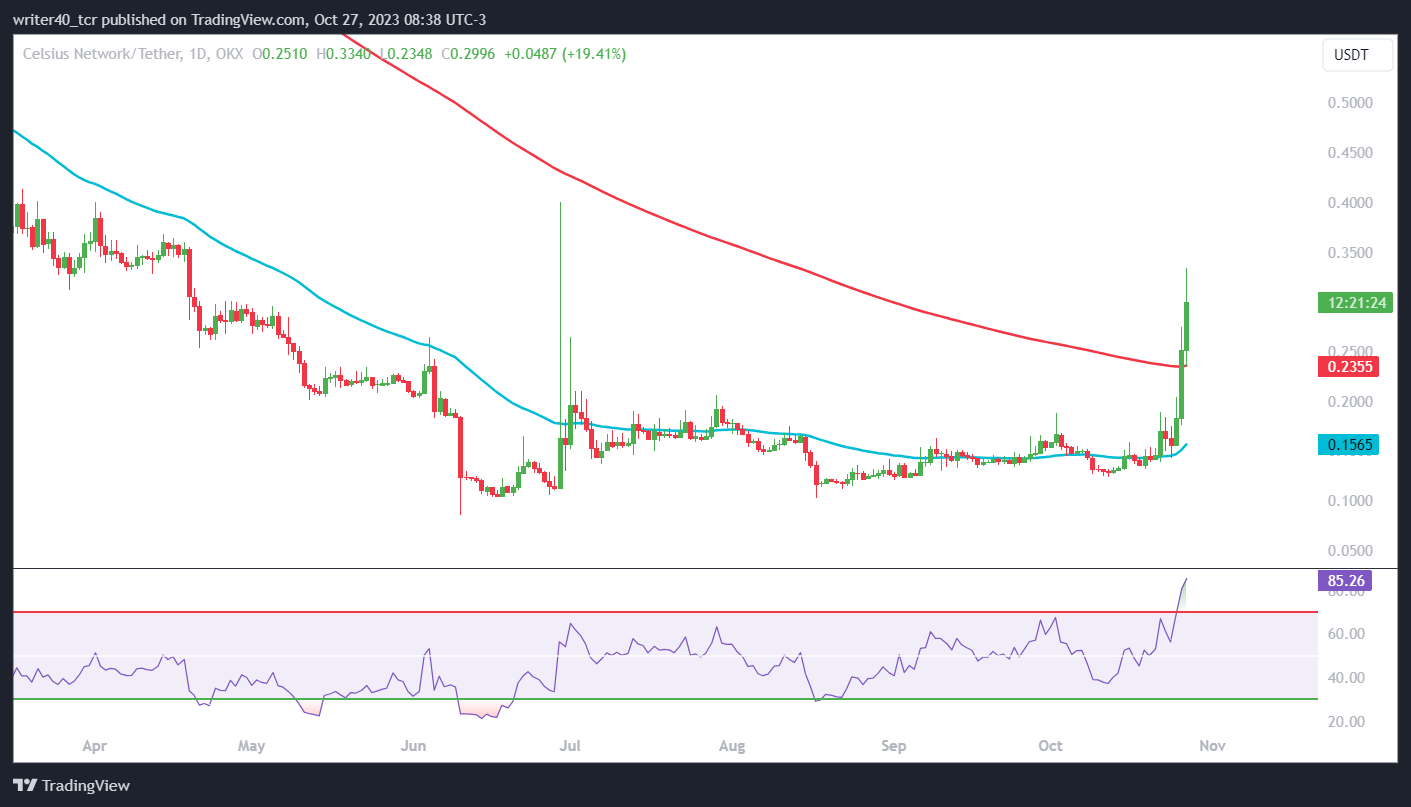Image resolution: width=1411 pixels, height=807 pixels.
Task: Select the open value O0.2510
Action: click(x=281, y=54)
